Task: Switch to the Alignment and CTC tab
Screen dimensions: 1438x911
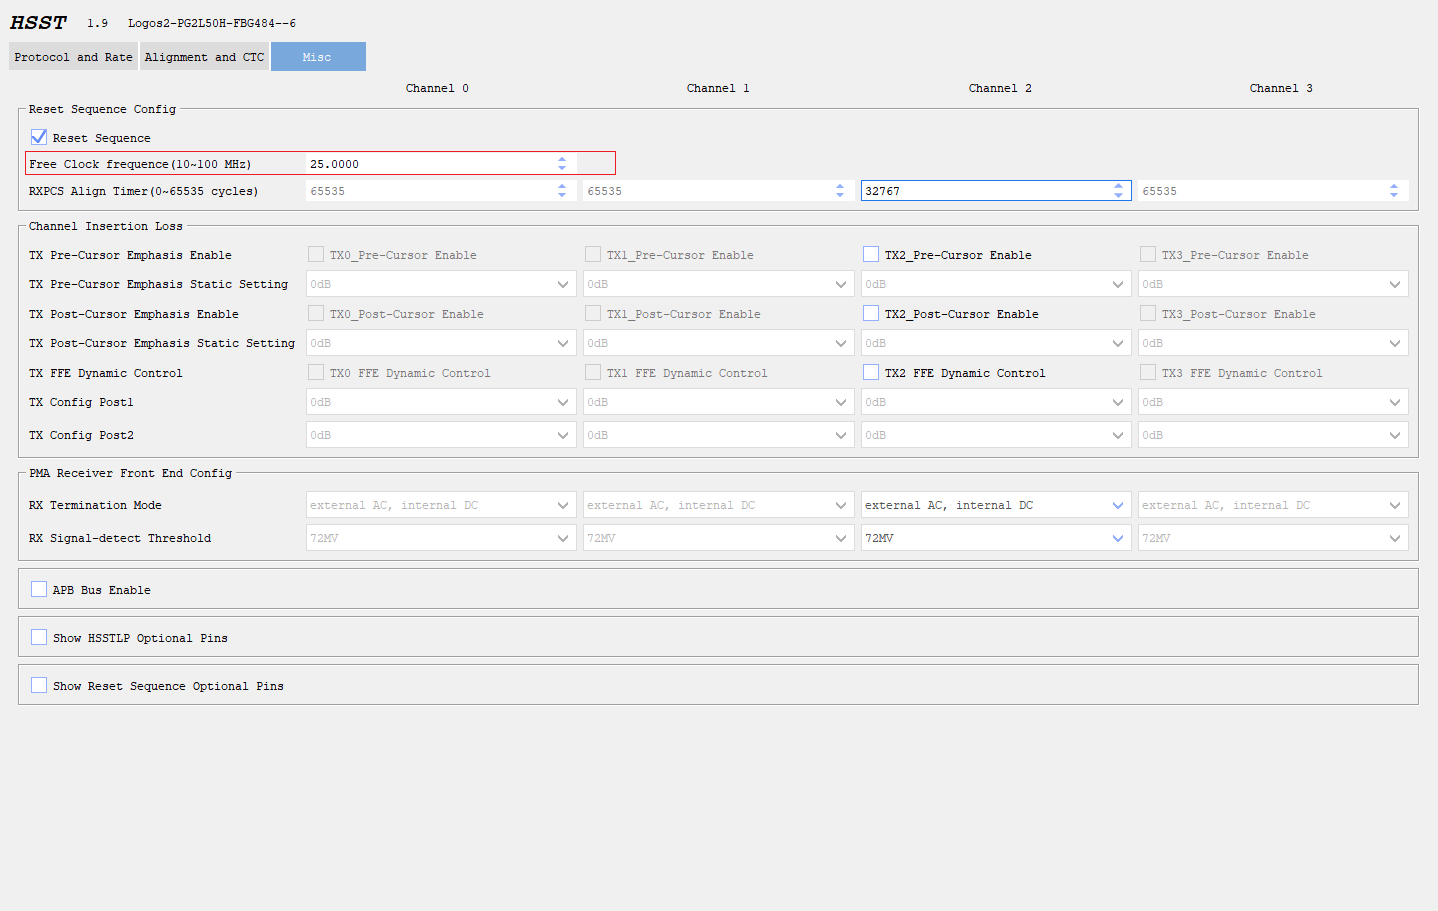Action: click(203, 56)
